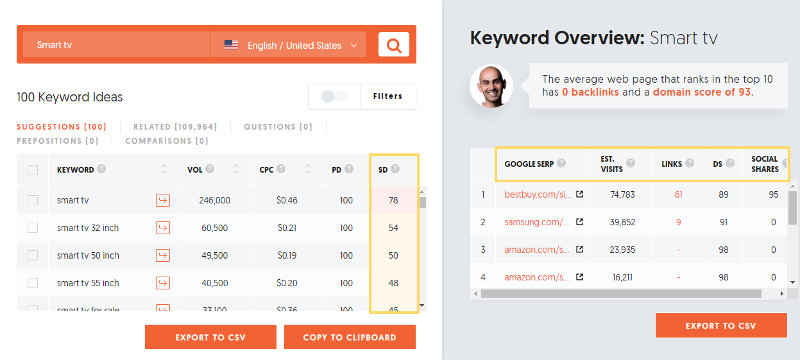Click the SD value 54 cell
800x360 pixels.
[393, 228]
